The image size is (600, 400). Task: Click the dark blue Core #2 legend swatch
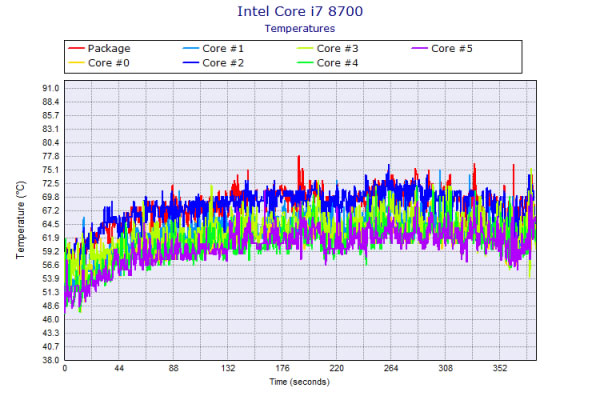[x=191, y=63]
